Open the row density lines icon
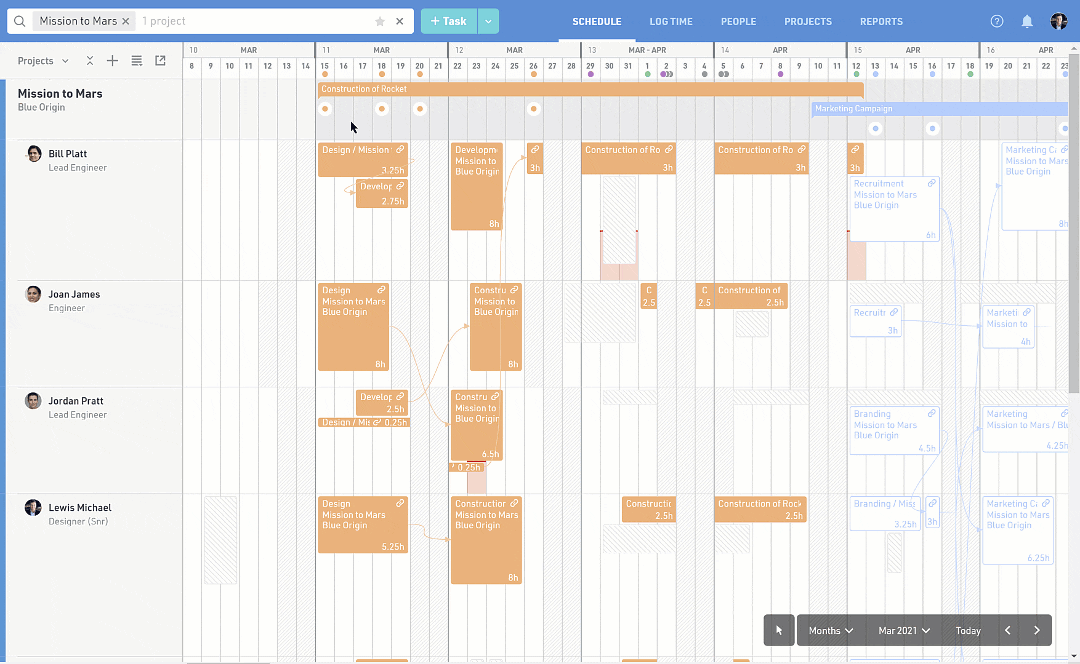The height and width of the screenshot is (664, 1080). pos(137,61)
